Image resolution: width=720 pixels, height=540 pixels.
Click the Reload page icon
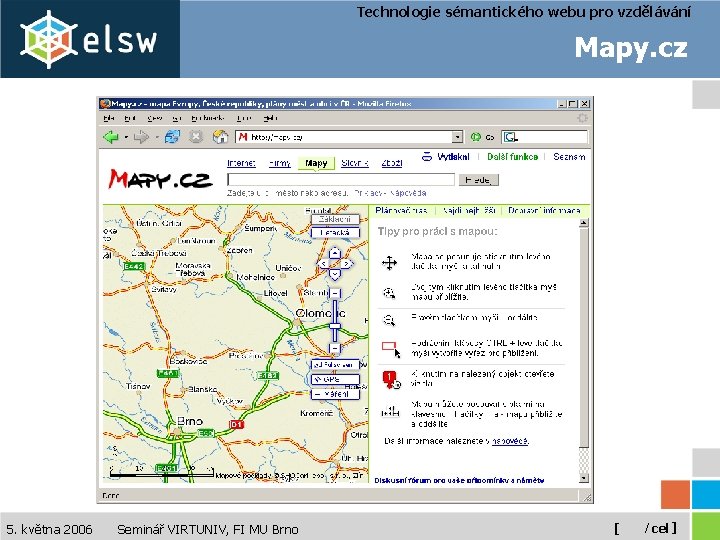tap(172, 136)
